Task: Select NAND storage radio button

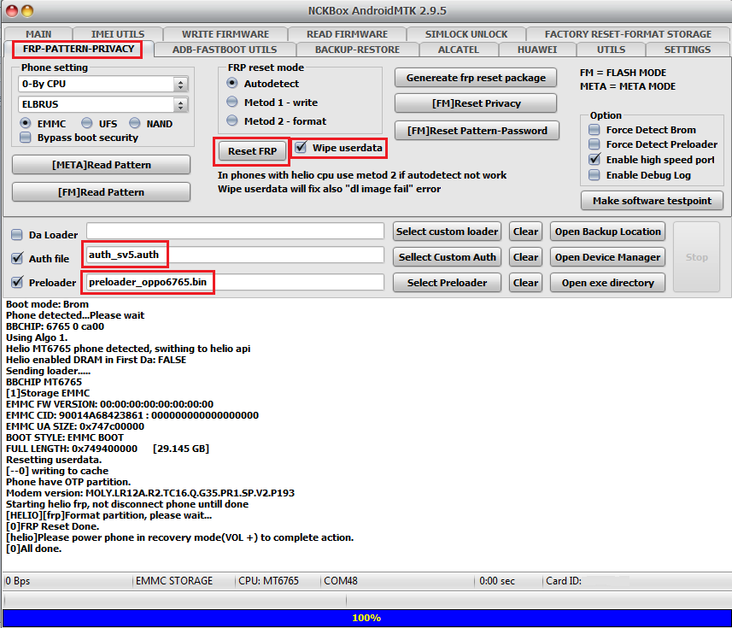Action: (135, 123)
